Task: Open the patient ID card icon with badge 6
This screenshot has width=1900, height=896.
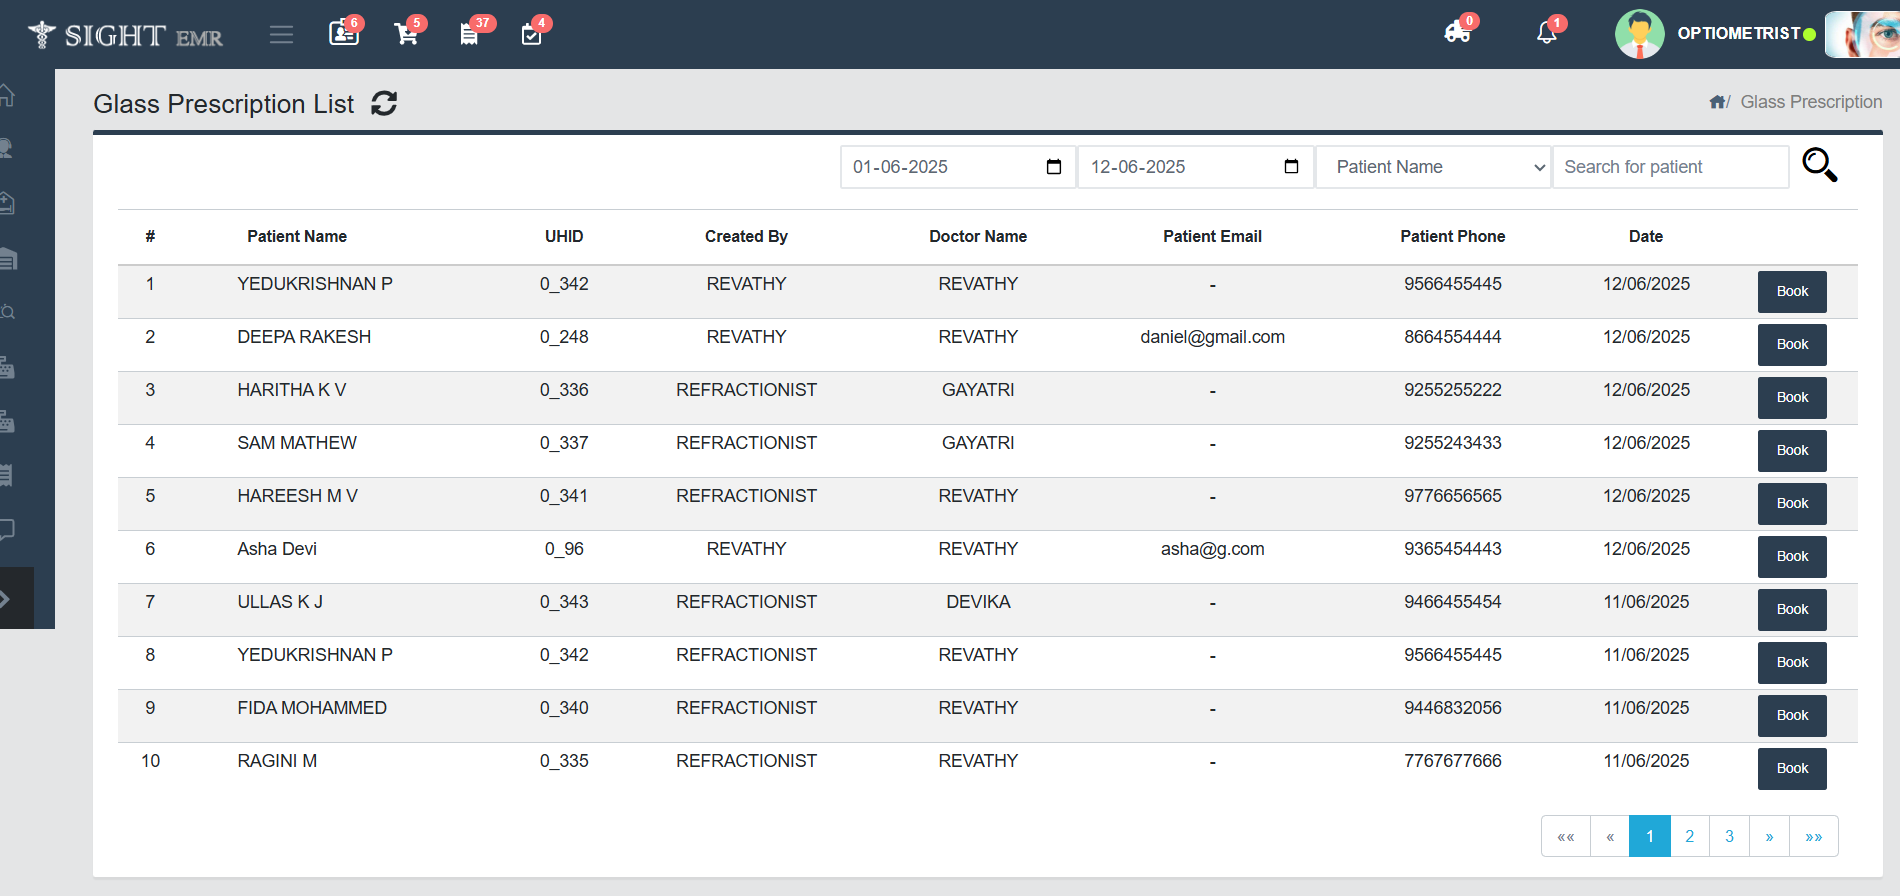Action: 343,34
